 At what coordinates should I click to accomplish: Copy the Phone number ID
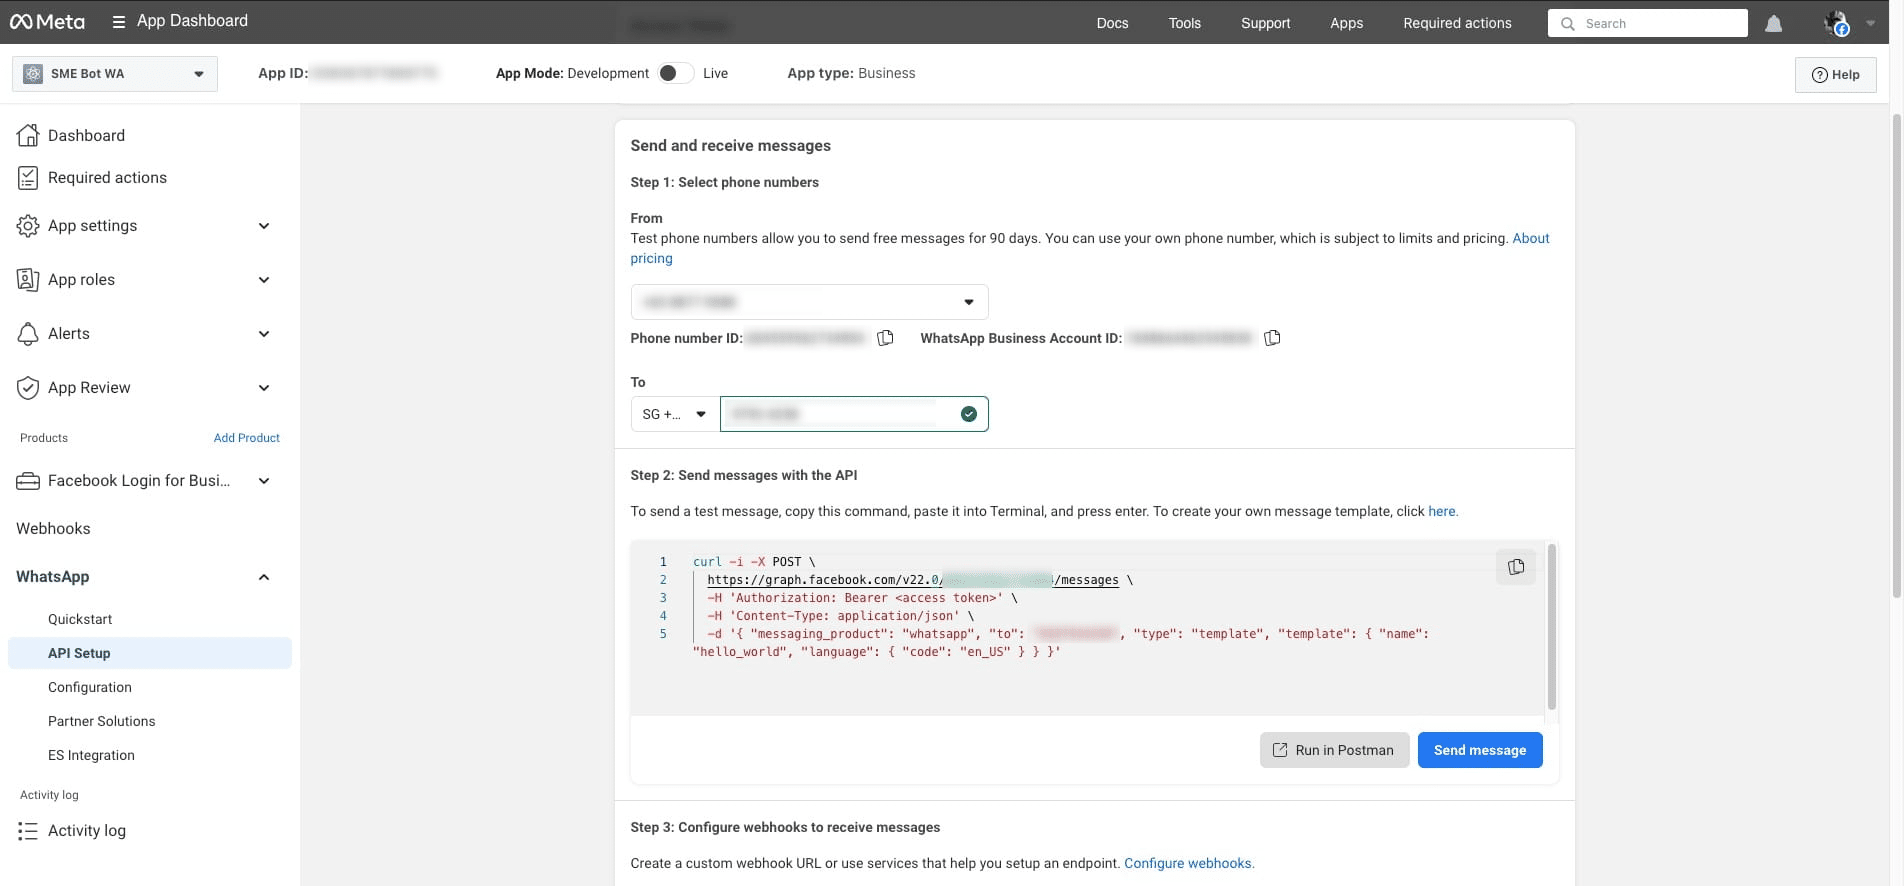tap(885, 338)
